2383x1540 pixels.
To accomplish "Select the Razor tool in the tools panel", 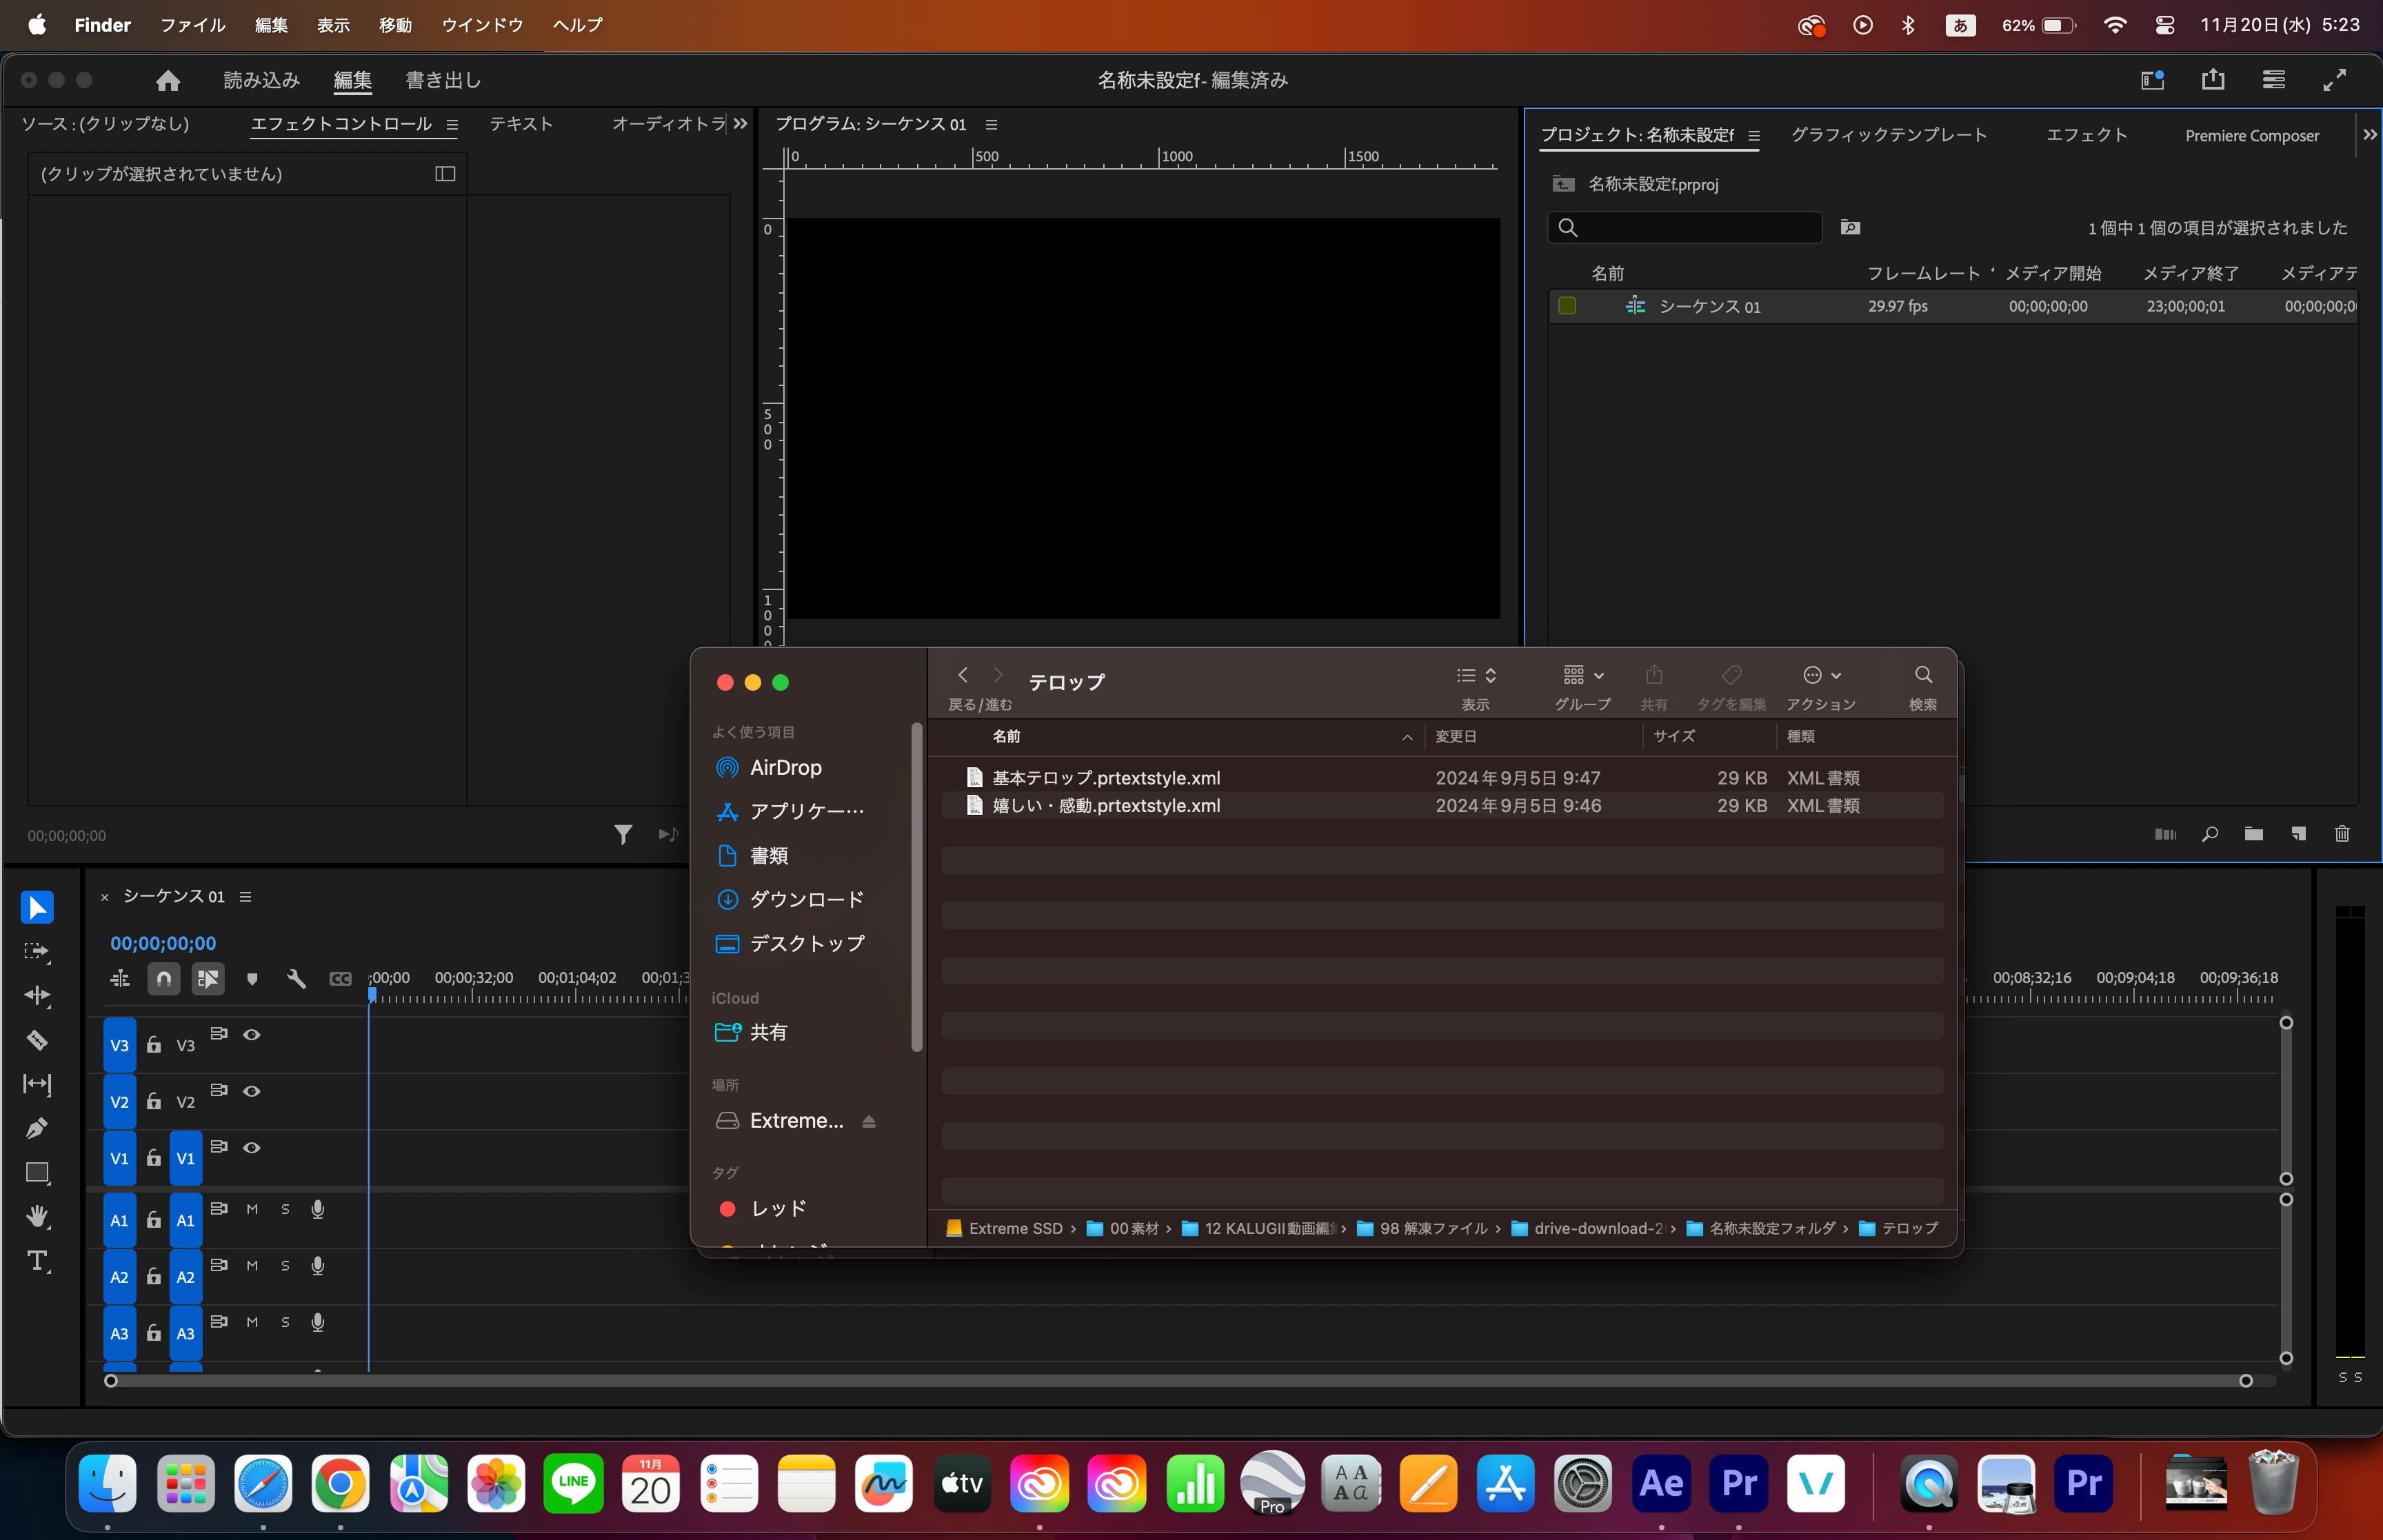I will tap(37, 1040).
